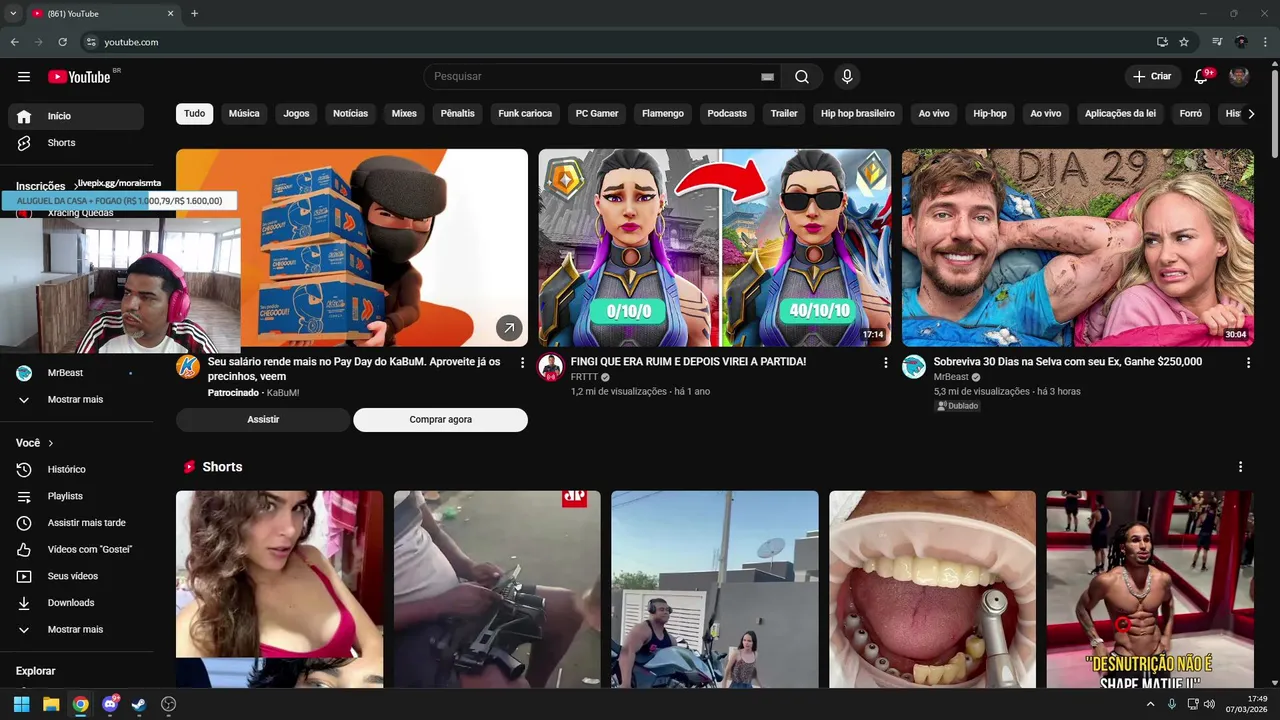Open Shorts in the sidebar
The height and width of the screenshot is (720, 1280).
[76, 143]
